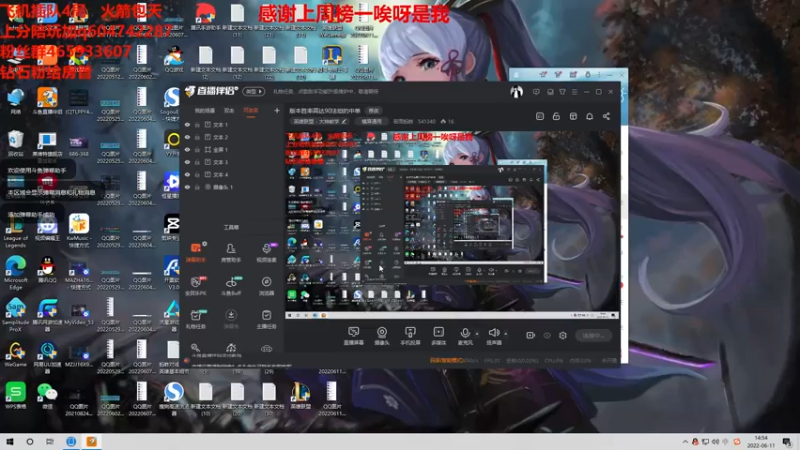The image size is (800, 450).
Task: Click the start streaming button at bottom right
Action: click(x=593, y=335)
